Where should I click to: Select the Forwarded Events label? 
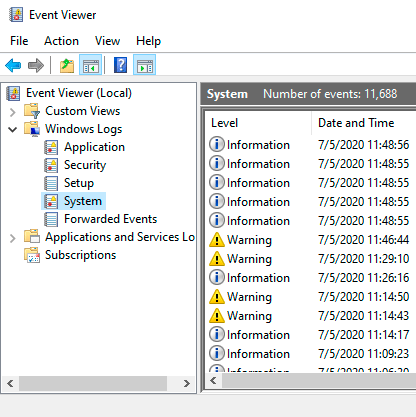pos(110,219)
